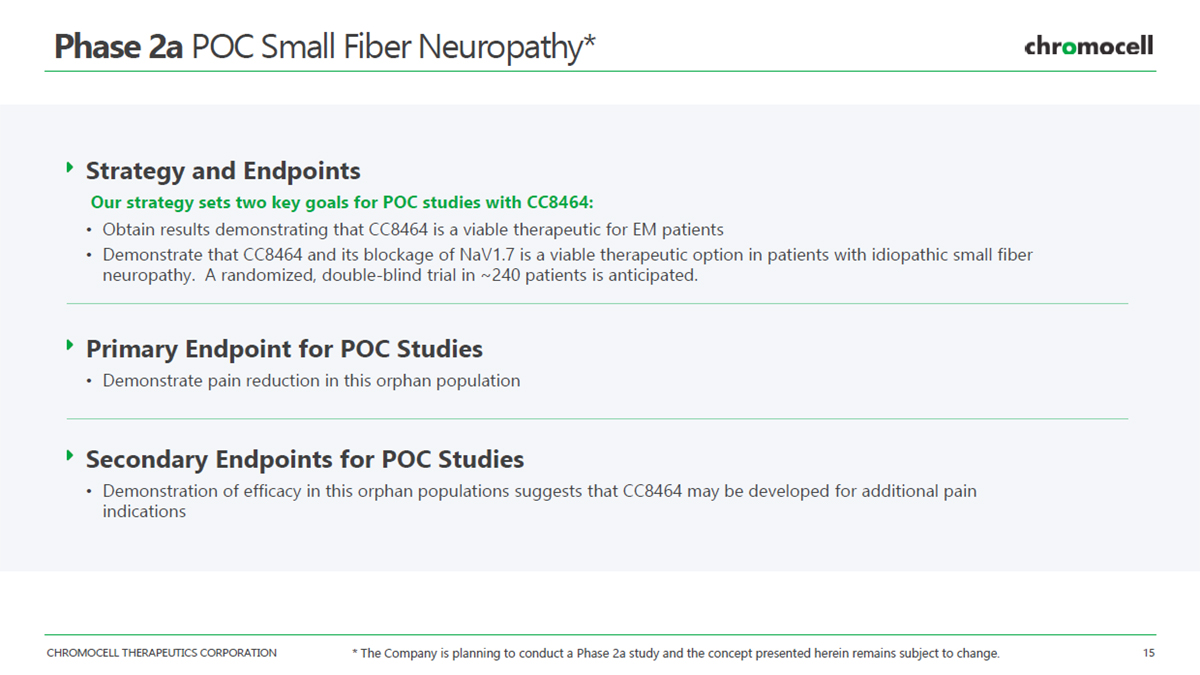Click the divider line above Secondary Endpoints
Screen dimensions: 1200x675
point(597,419)
